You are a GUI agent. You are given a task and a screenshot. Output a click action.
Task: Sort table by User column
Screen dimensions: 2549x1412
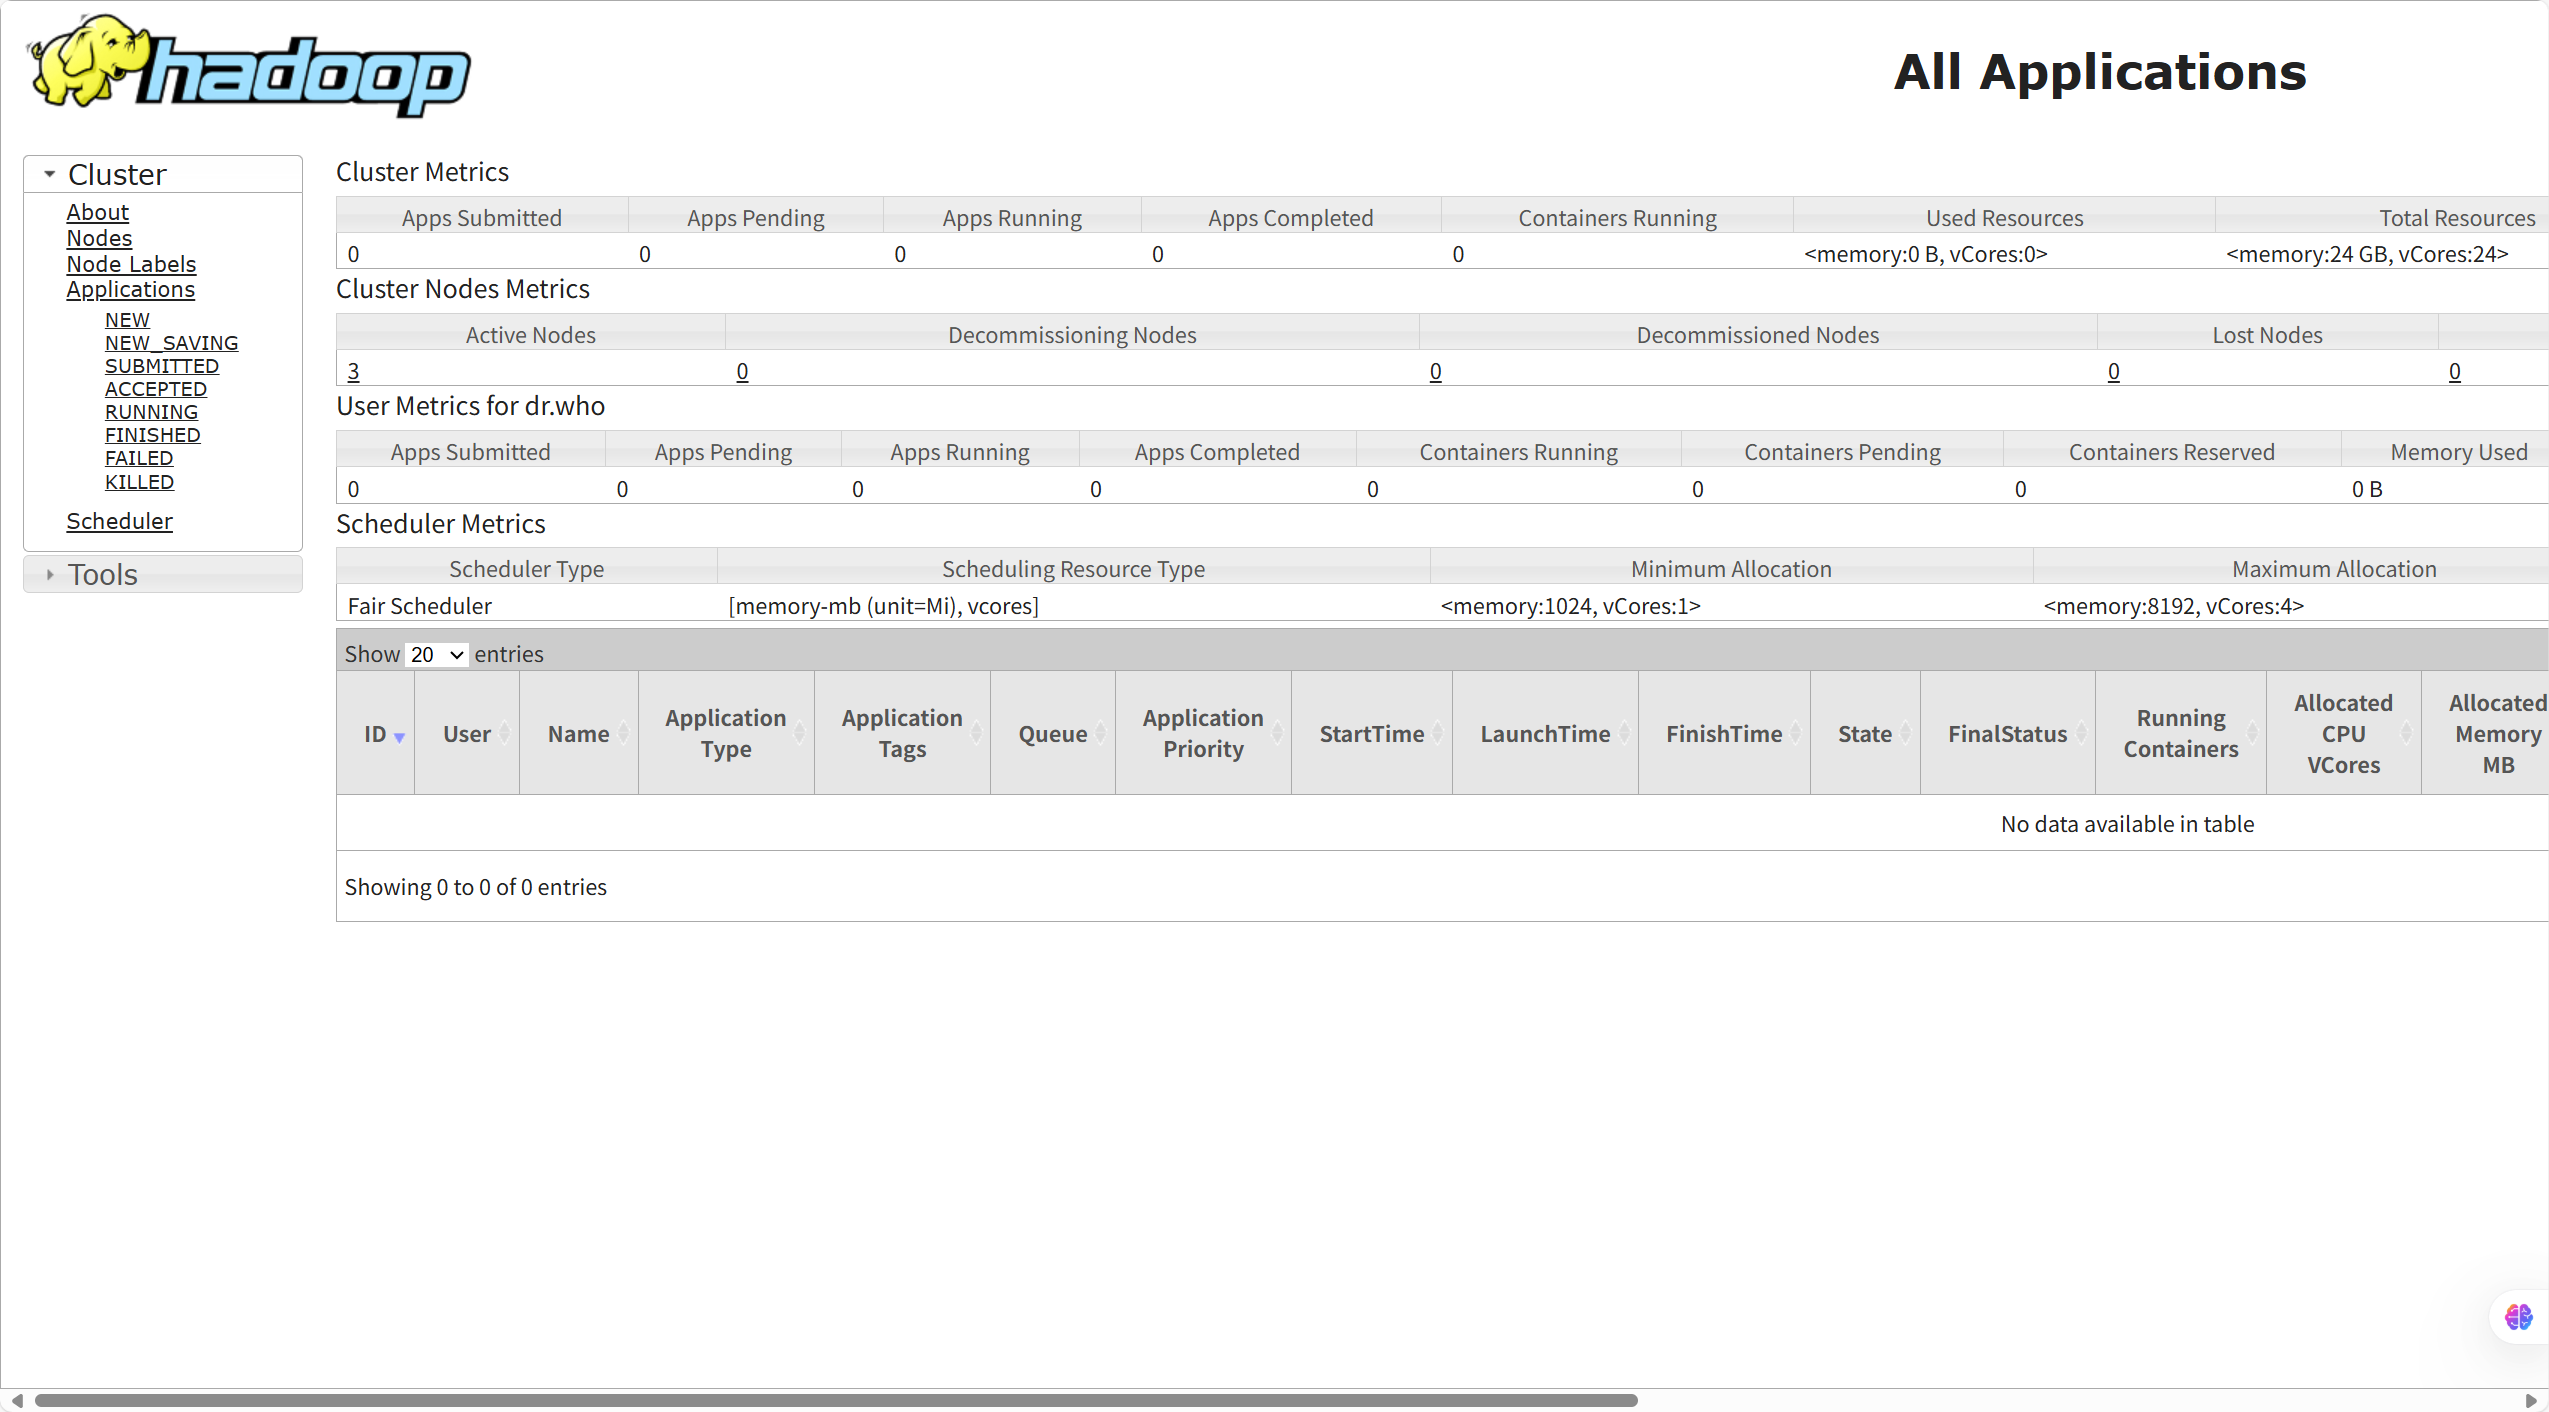[466, 733]
